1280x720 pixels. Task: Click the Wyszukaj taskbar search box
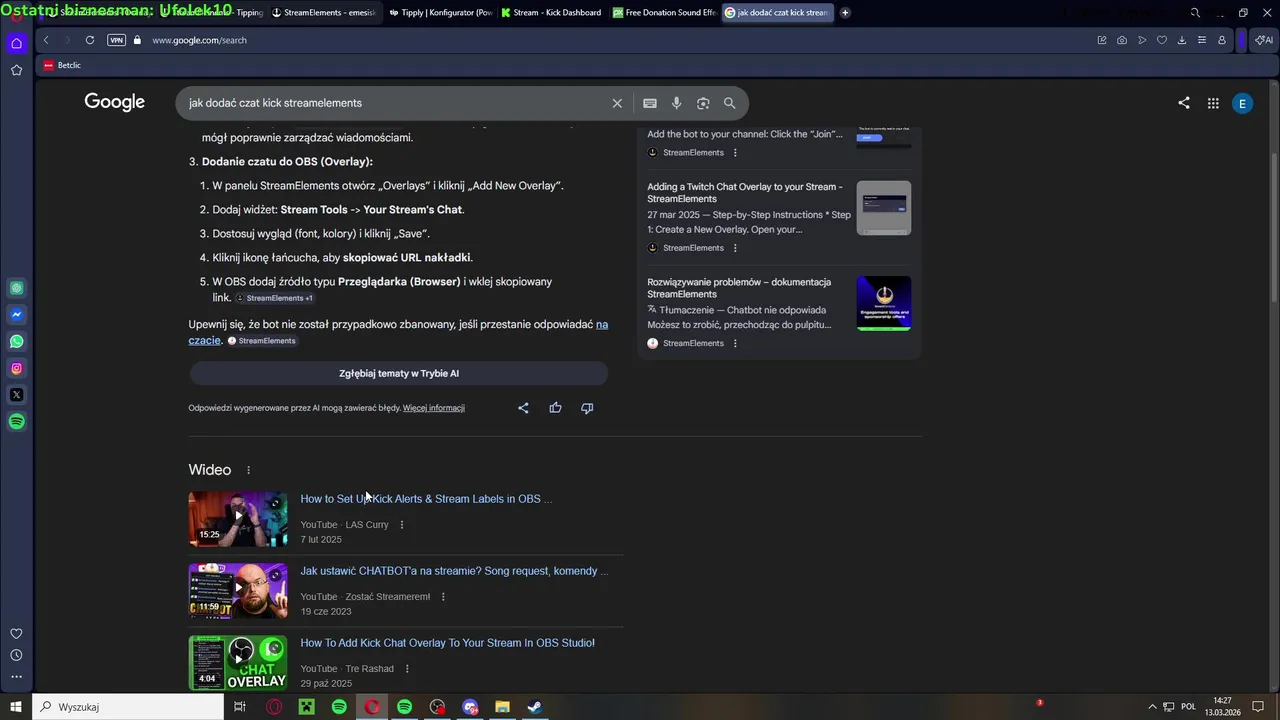click(x=128, y=707)
